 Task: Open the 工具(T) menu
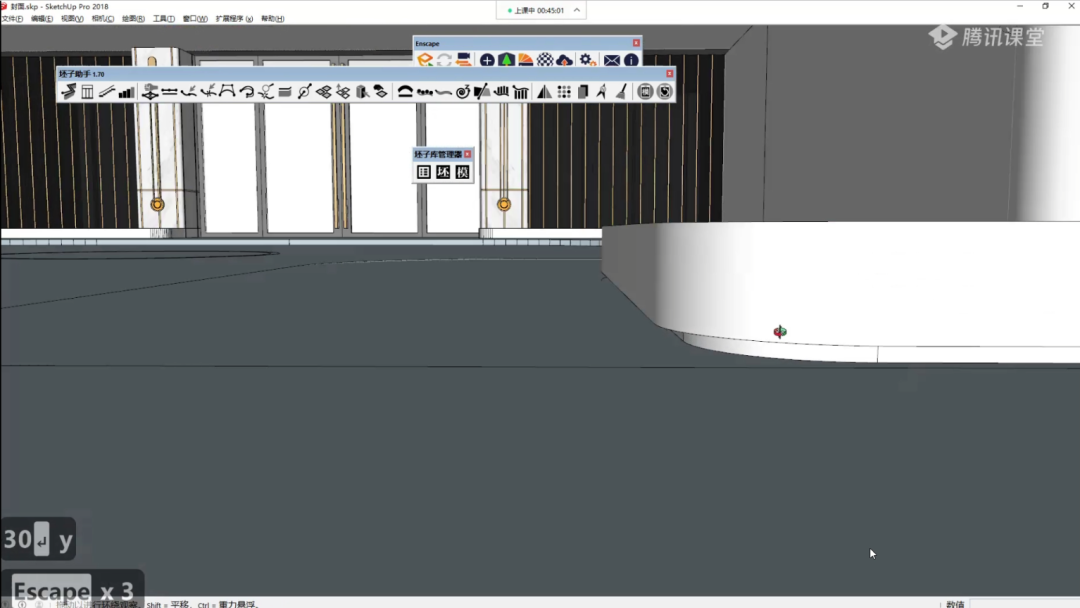click(163, 19)
